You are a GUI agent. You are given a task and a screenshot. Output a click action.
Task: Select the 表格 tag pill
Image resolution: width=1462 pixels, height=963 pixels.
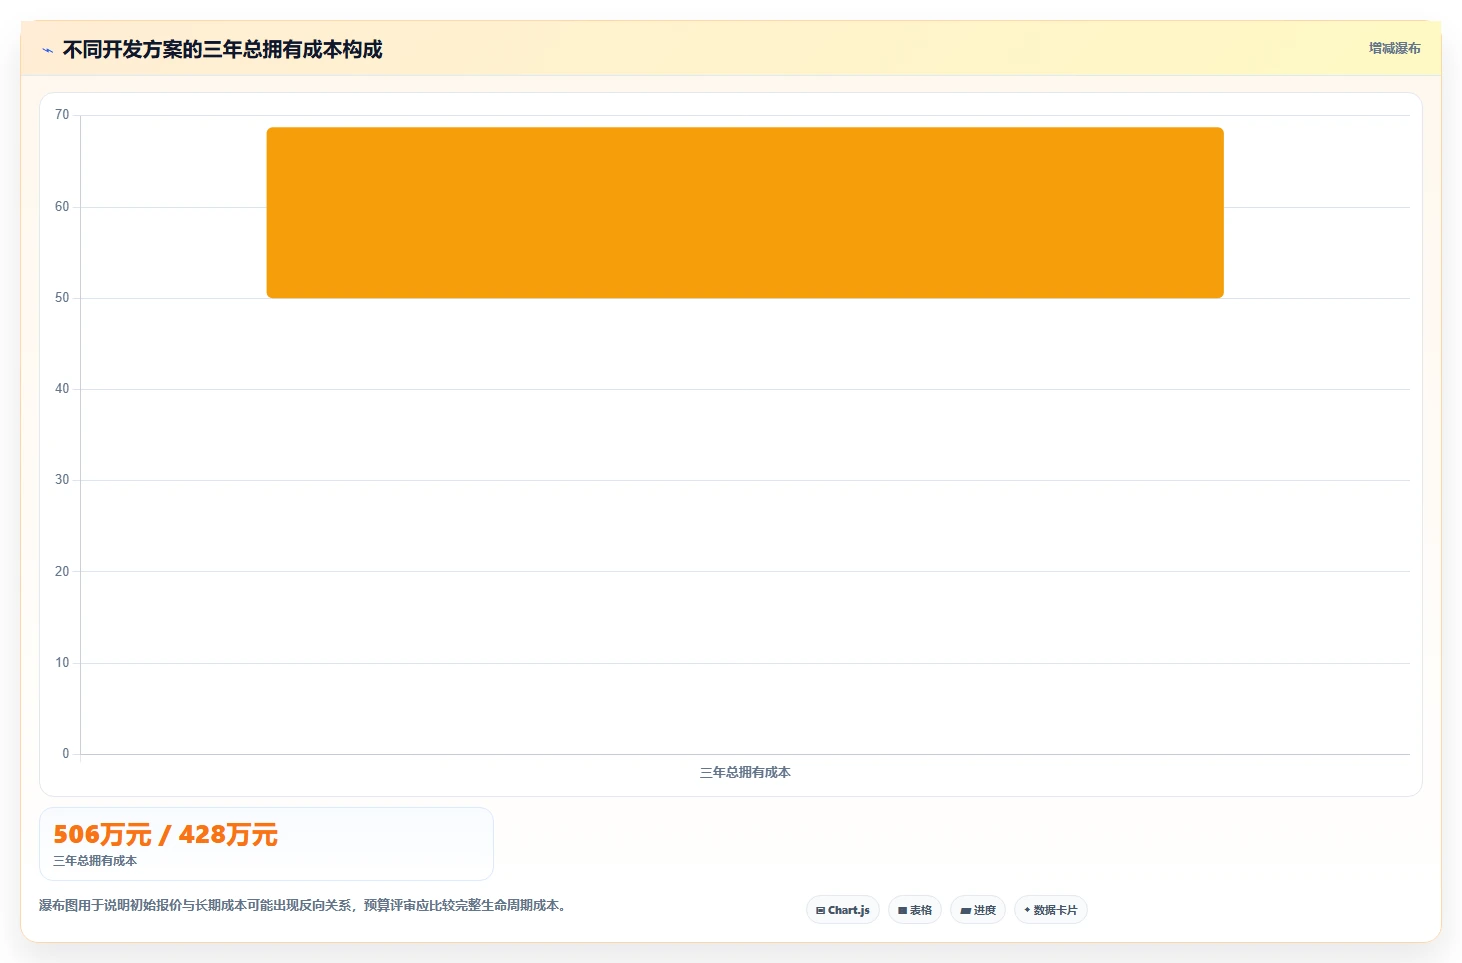914,910
